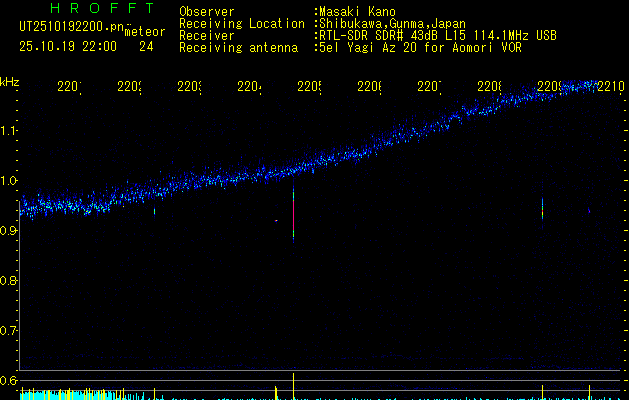
Task: Click the 0.6 kHz frequency tick label
Action: point(9,381)
